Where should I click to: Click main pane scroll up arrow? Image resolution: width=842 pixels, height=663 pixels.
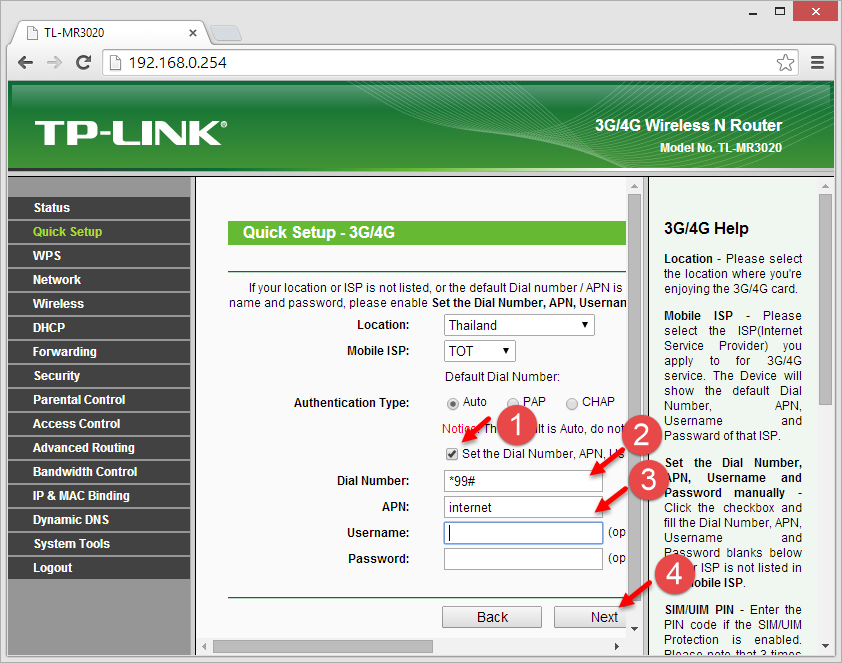point(634,186)
